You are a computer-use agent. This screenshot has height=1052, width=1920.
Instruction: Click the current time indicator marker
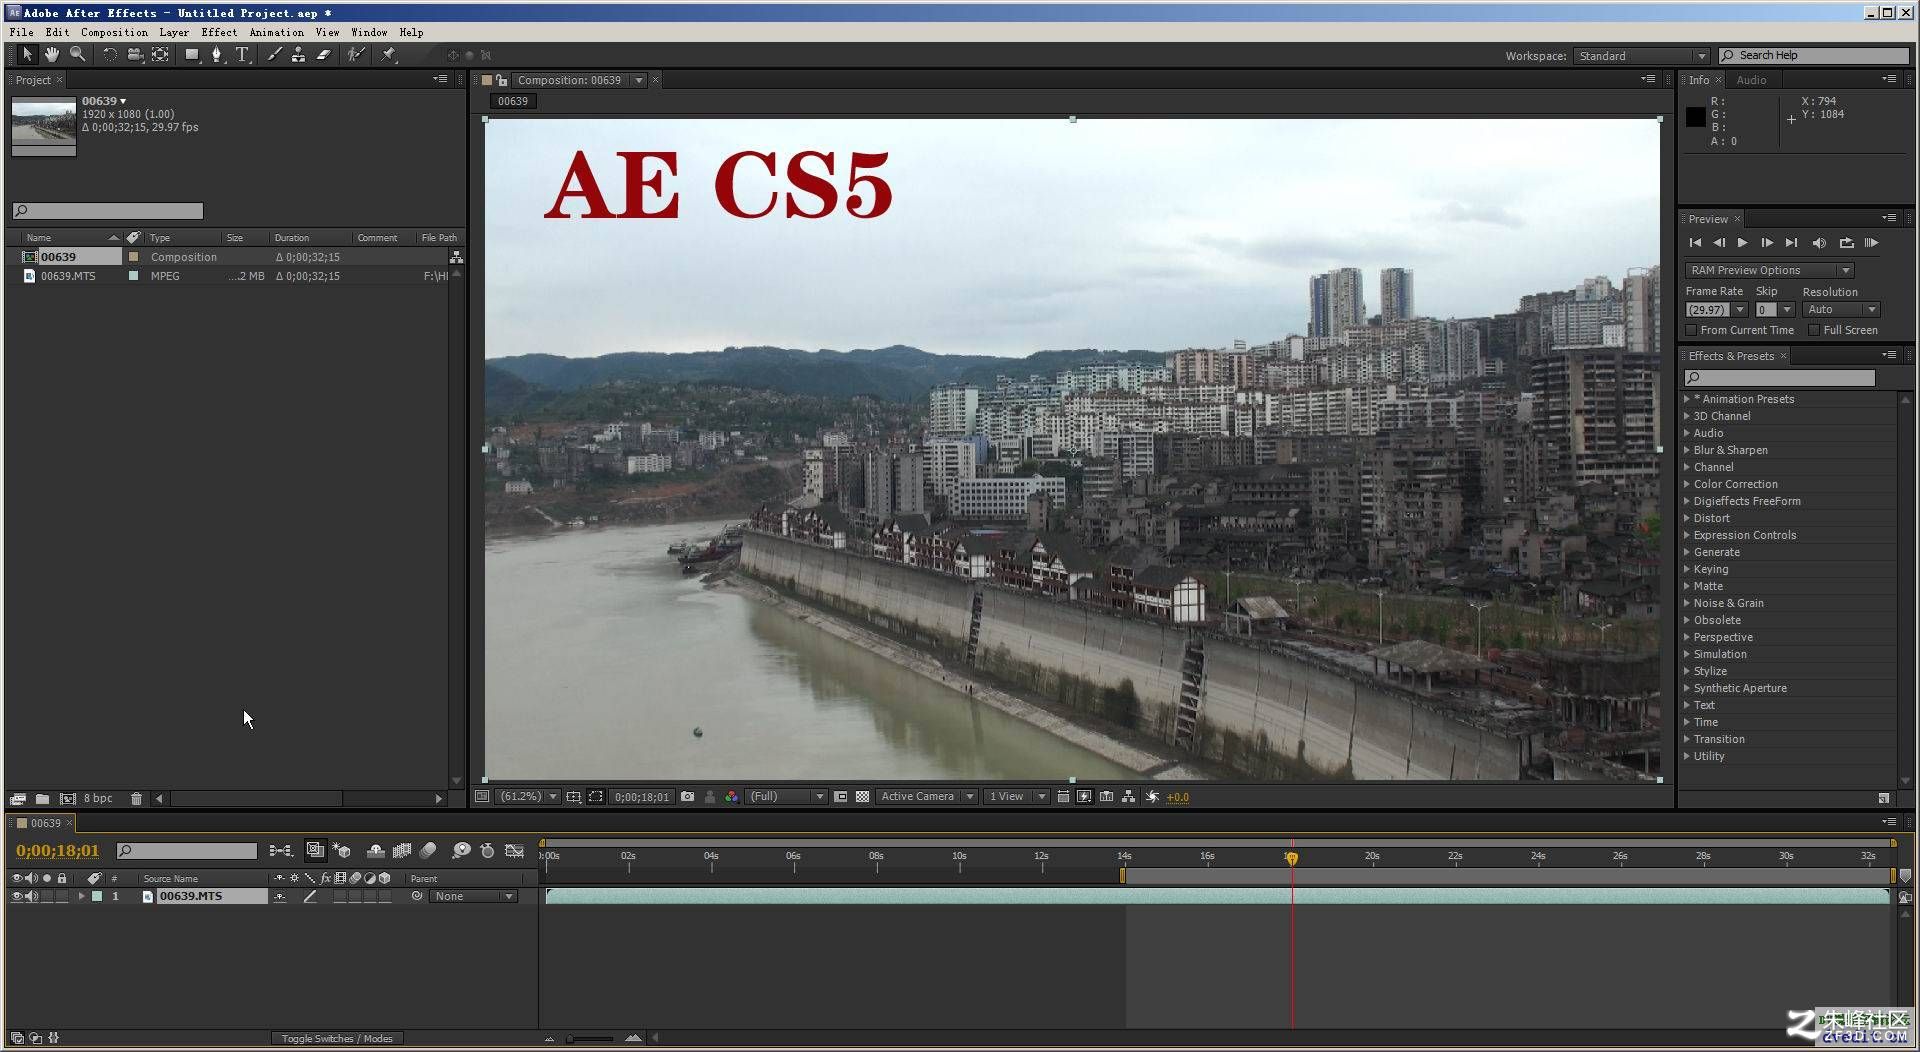[x=1292, y=858]
